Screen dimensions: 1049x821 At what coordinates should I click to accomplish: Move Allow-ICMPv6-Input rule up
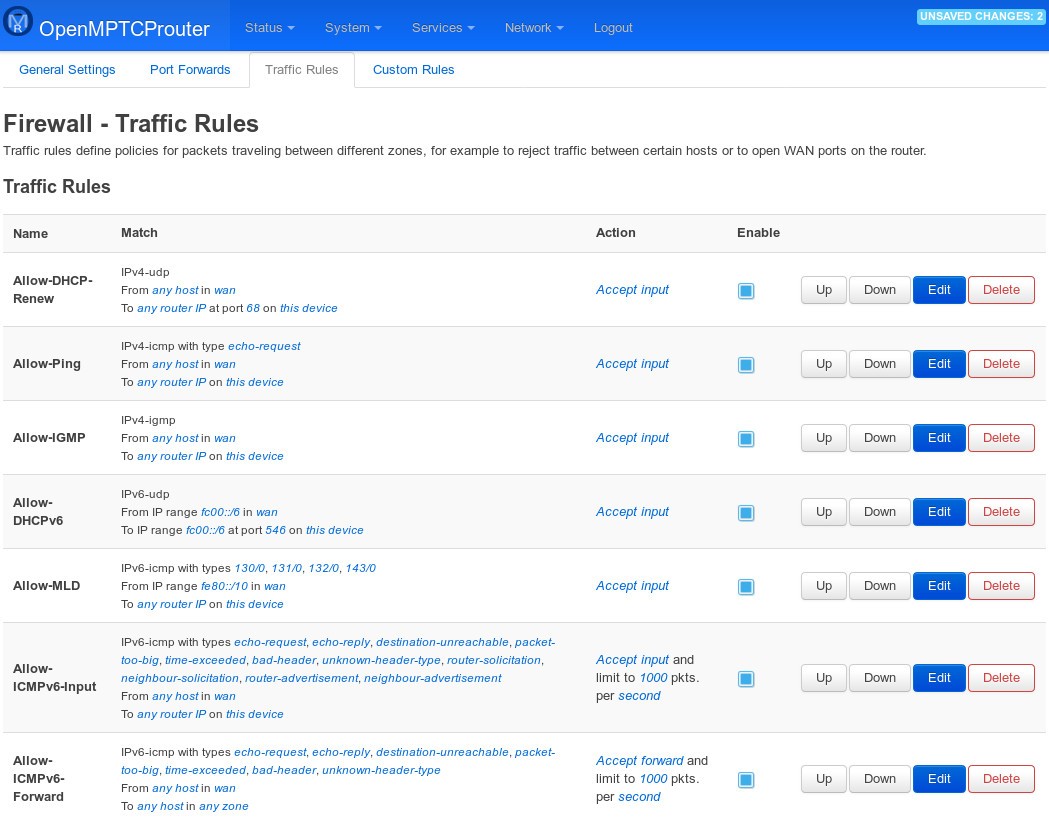coord(823,678)
